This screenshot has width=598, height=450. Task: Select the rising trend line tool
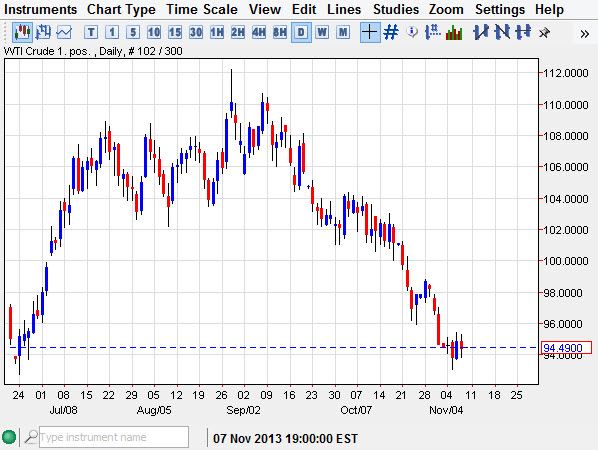coord(481,32)
